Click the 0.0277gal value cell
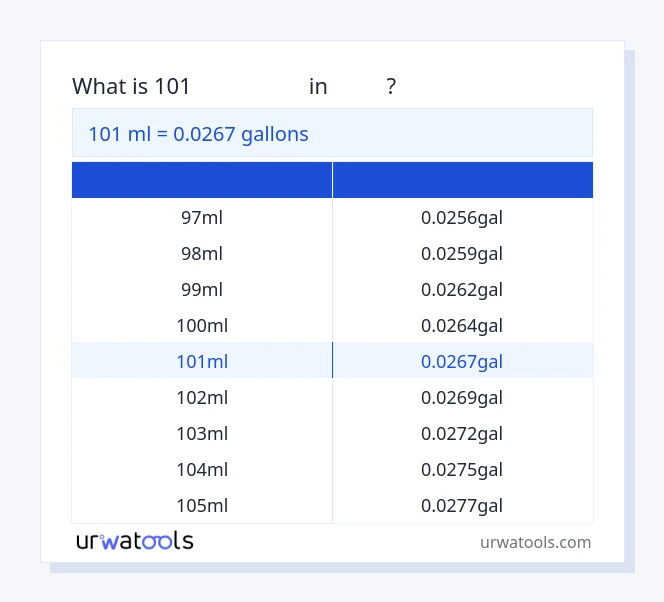664x602 pixels. tap(462, 505)
